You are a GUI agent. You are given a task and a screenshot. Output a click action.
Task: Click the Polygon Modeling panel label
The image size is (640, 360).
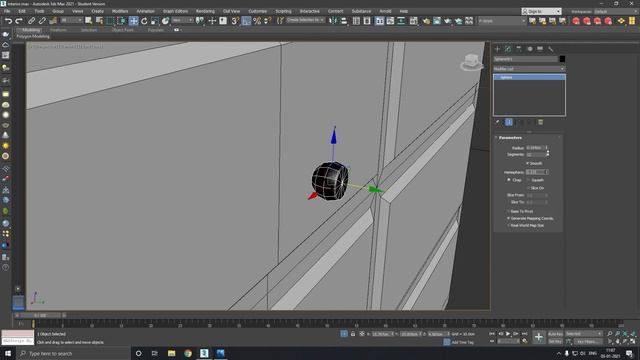[33, 36]
